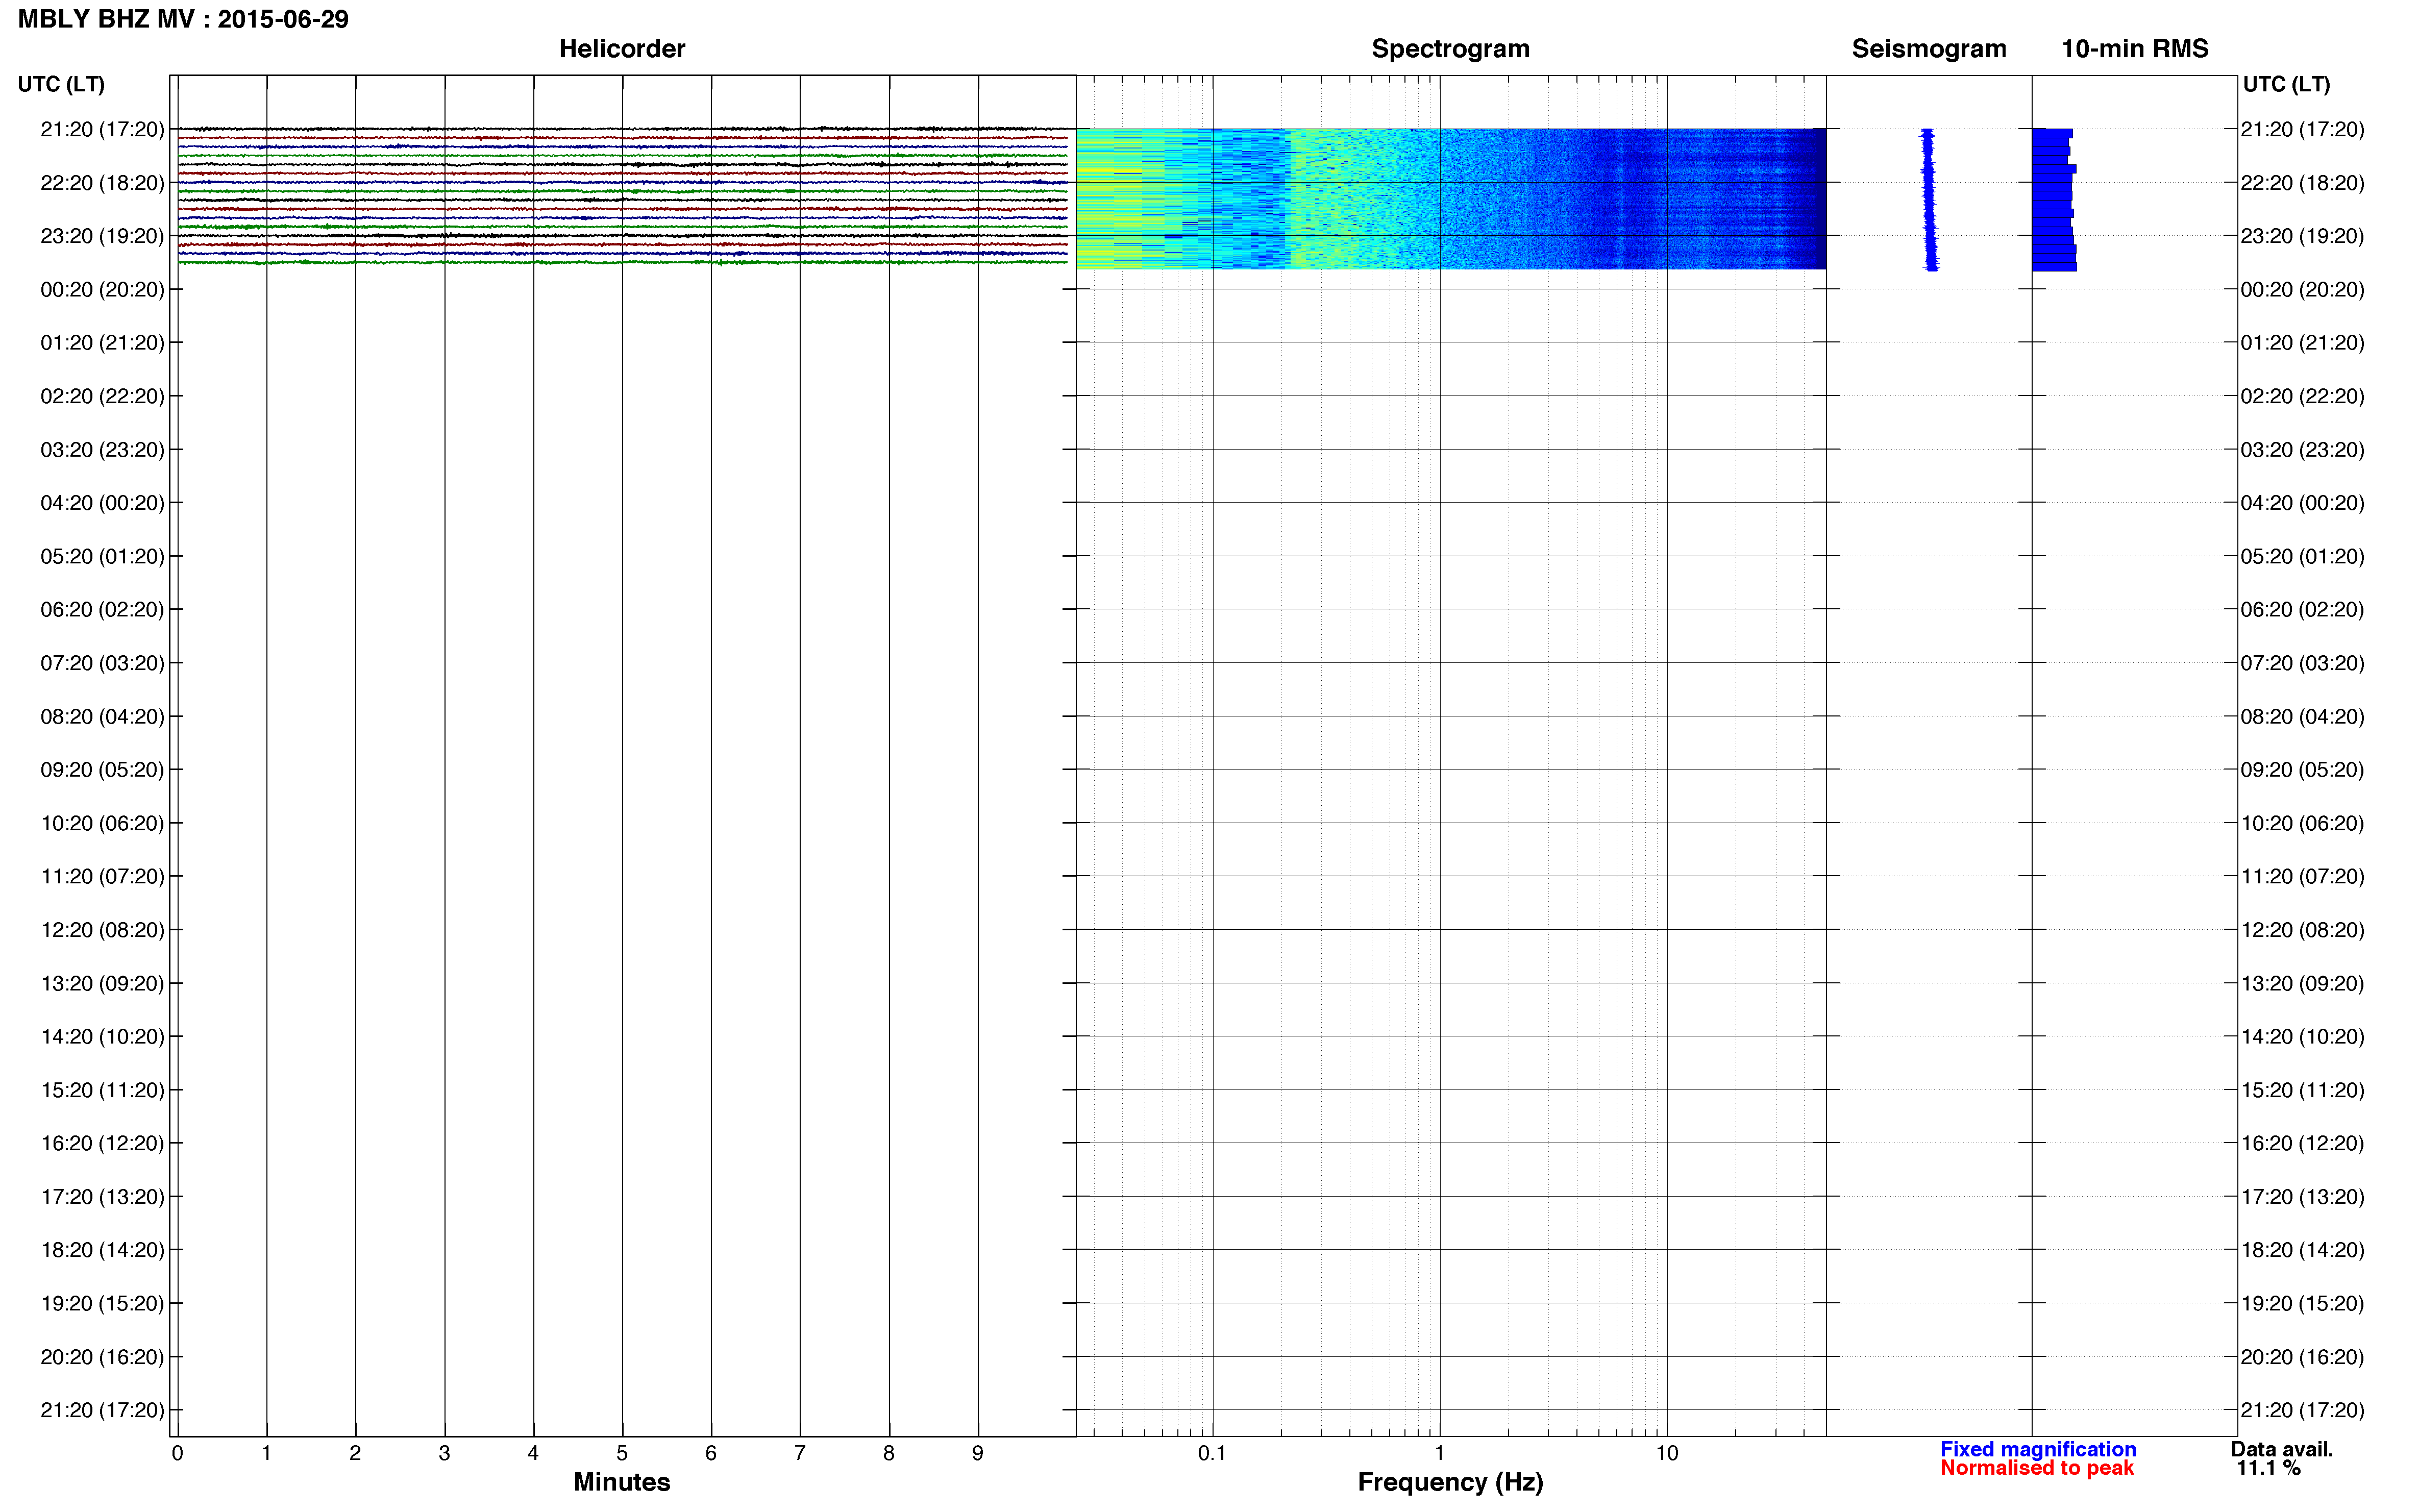
Task: Click the left-axis '10:20 (06:20)' time label
Action: (x=102, y=823)
